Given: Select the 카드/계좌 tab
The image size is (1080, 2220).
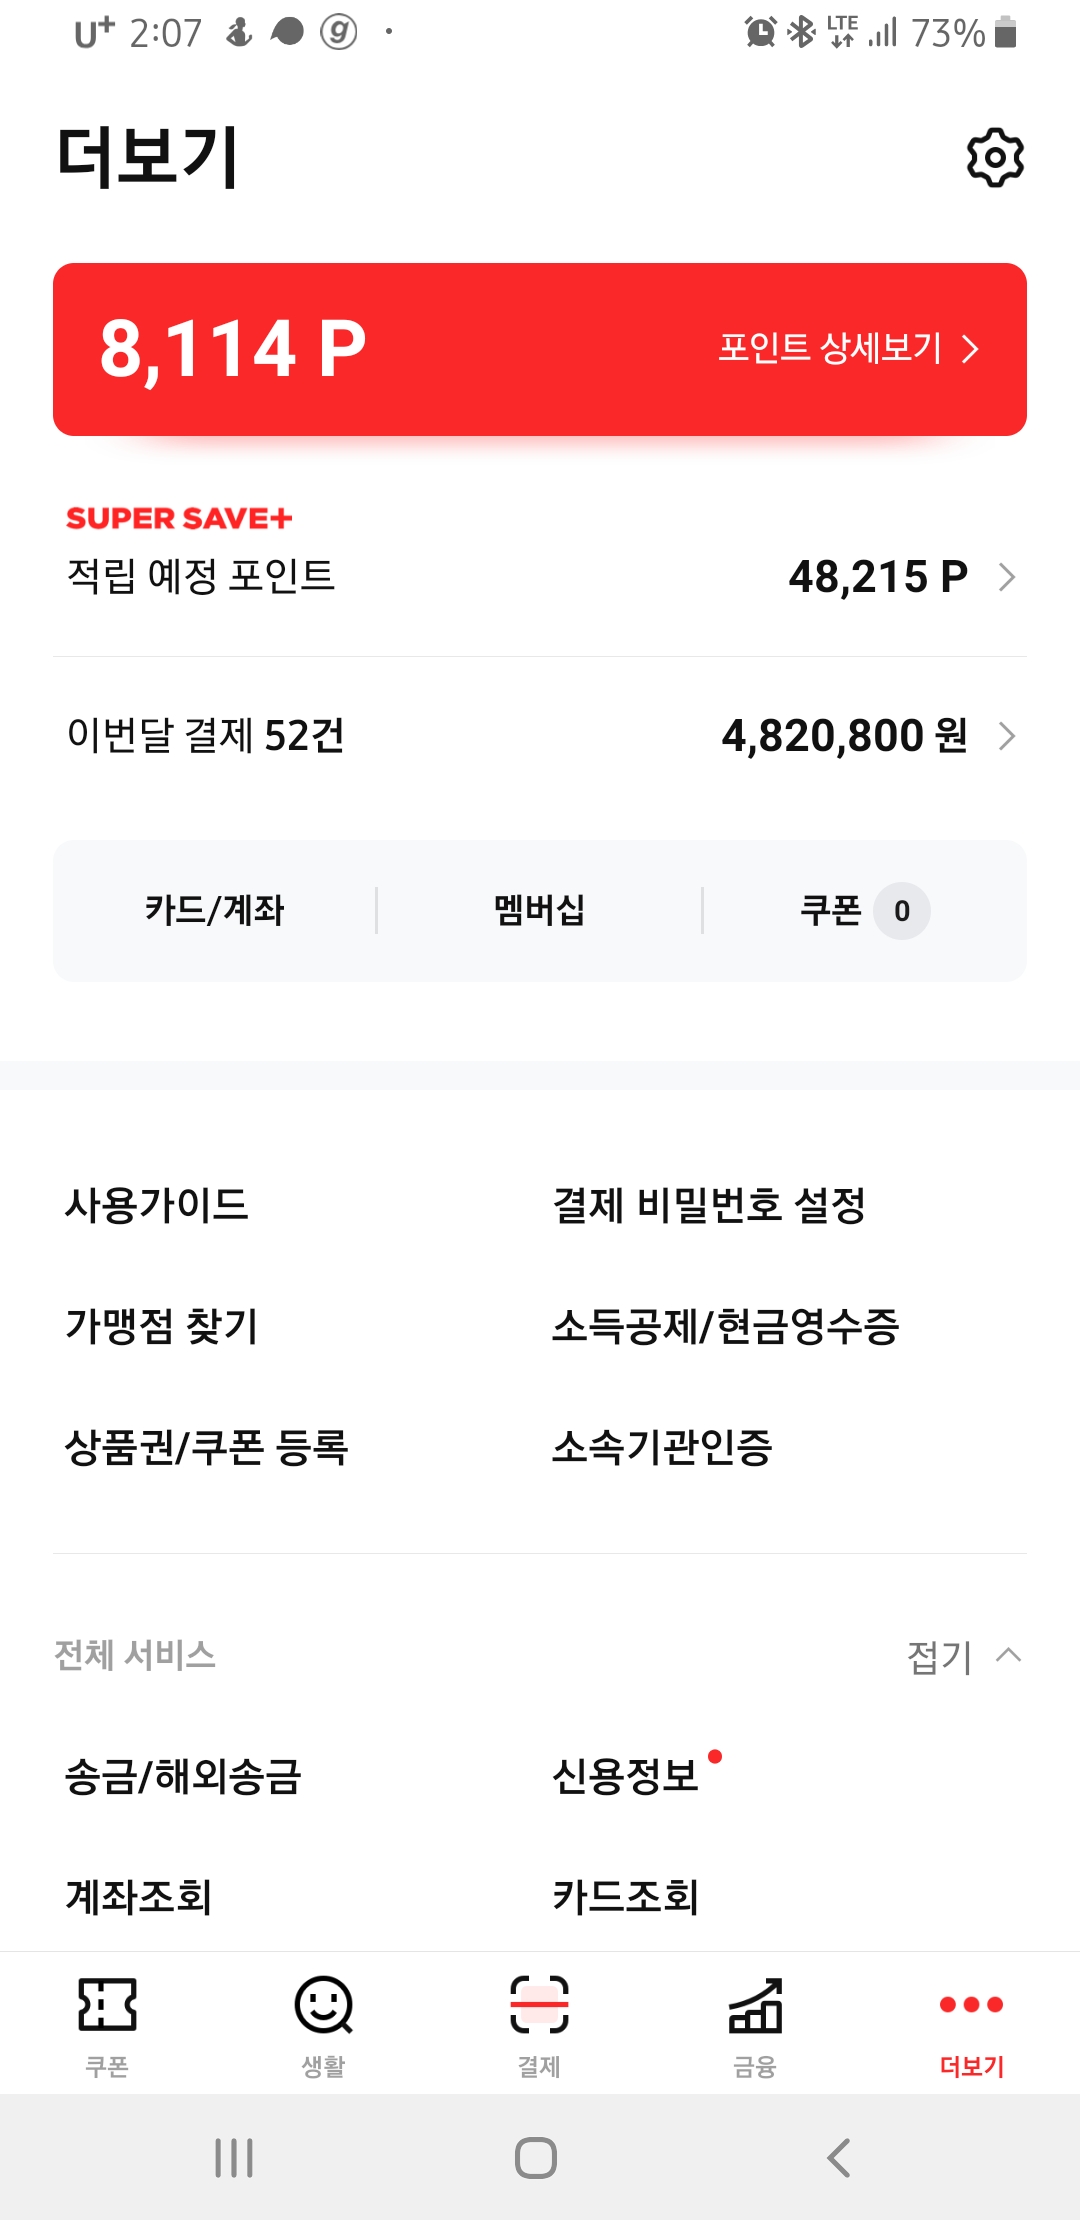Looking at the screenshot, I should (x=215, y=911).
